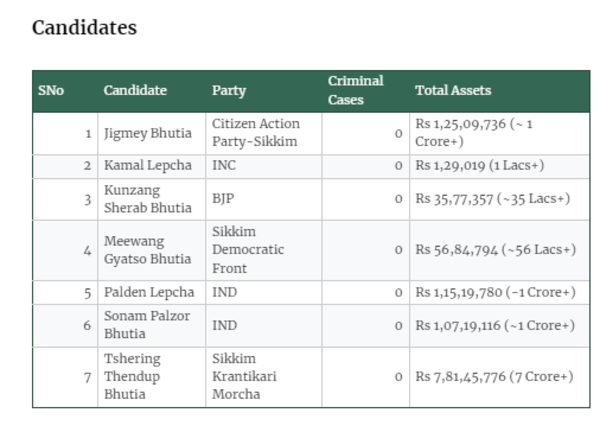The height and width of the screenshot is (432, 600).
Task: Select the INC party cell
Action: 224,166
